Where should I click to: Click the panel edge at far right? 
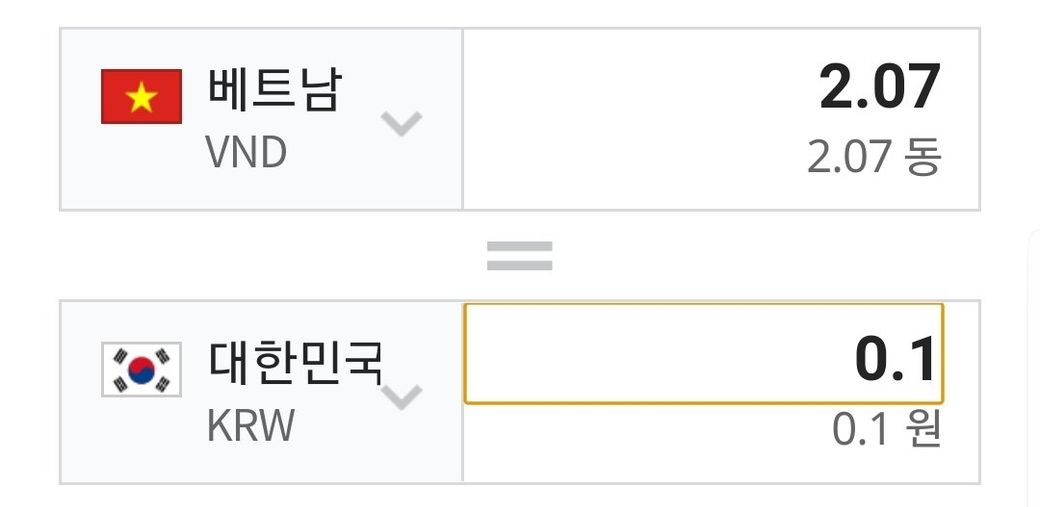point(1032,370)
